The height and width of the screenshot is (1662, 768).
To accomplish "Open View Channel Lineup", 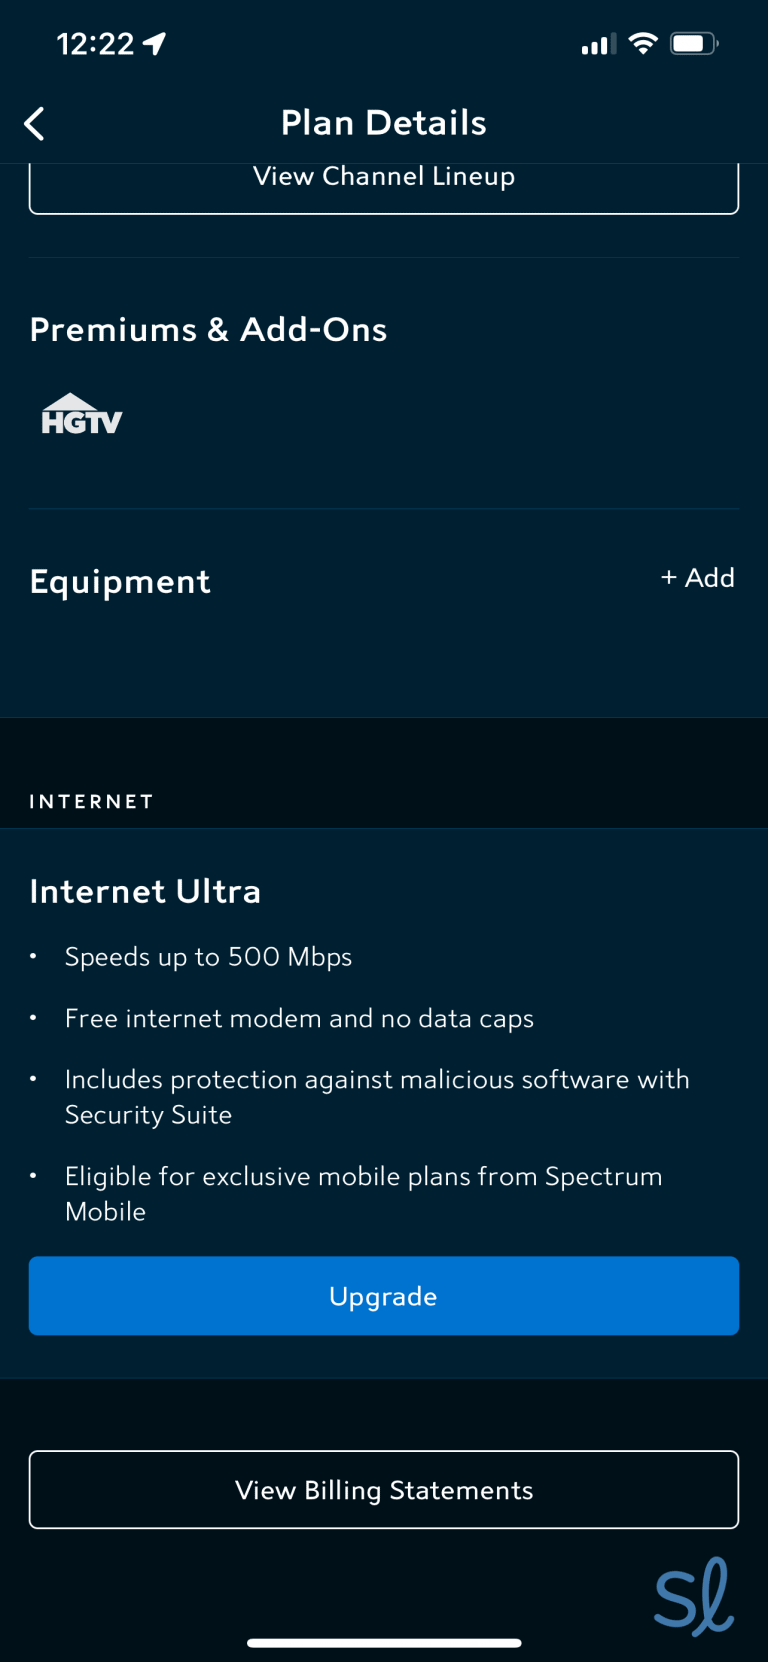I will tap(383, 176).
